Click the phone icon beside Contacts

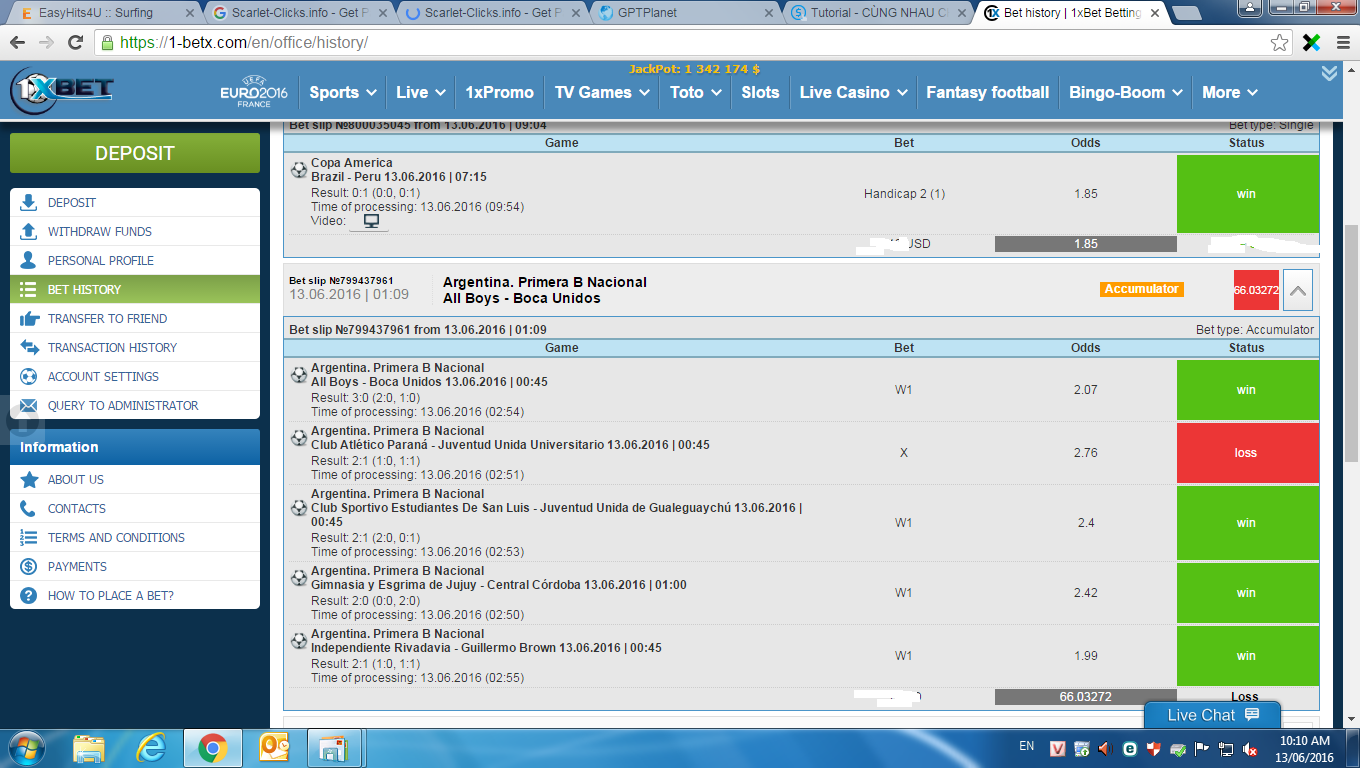(29, 508)
